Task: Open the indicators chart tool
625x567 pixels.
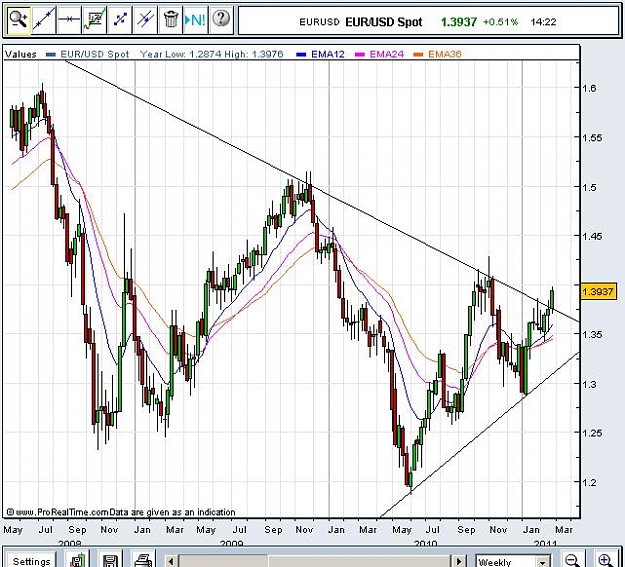Action: (x=94, y=20)
